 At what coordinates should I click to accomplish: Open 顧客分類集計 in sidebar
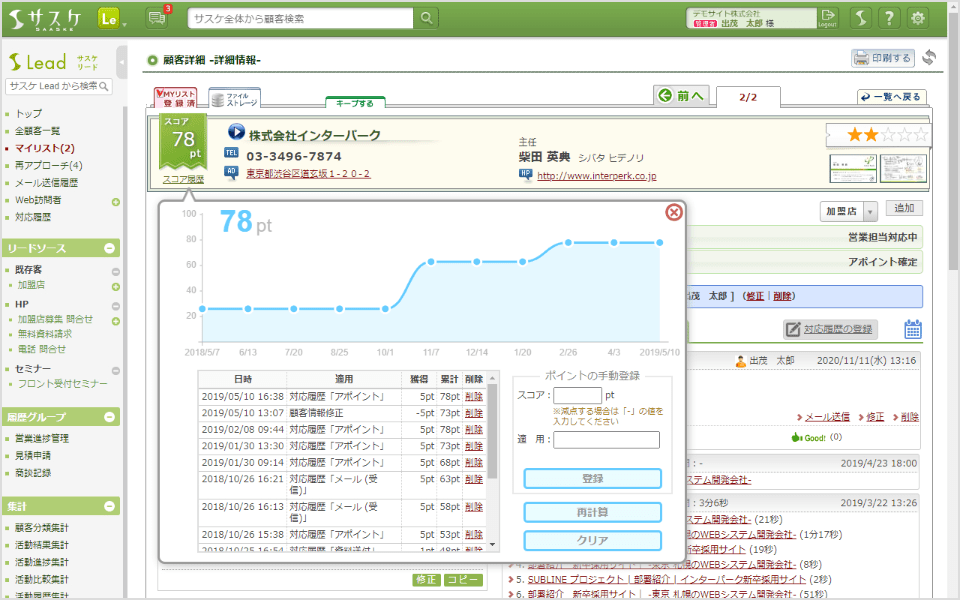[42, 528]
